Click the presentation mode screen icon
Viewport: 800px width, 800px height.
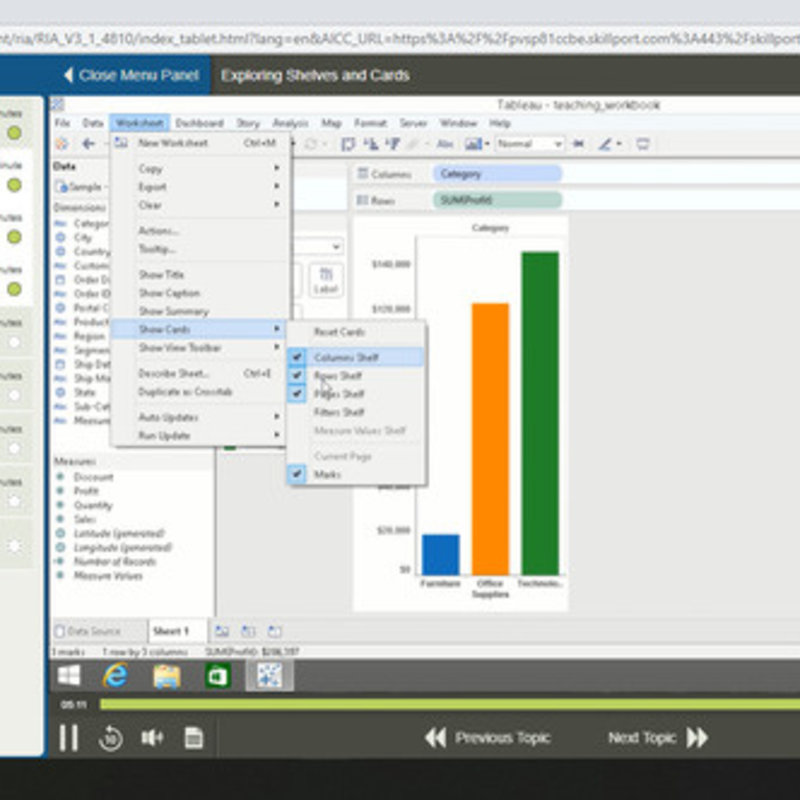tap(643, 144)
